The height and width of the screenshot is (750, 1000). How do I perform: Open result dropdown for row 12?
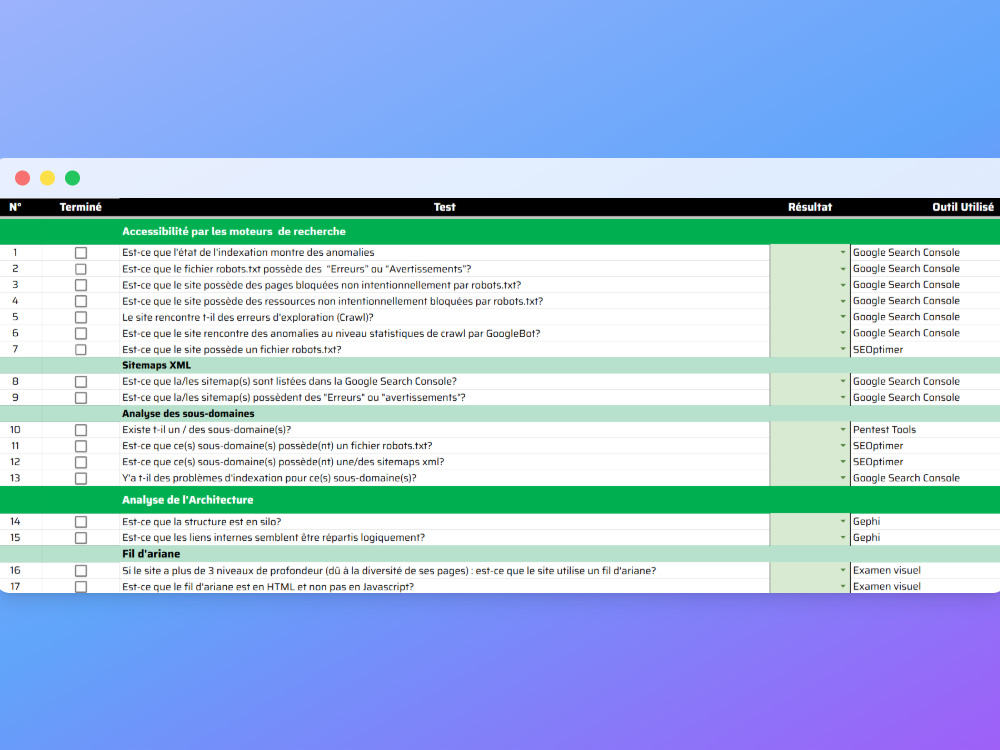click(842, 462)
